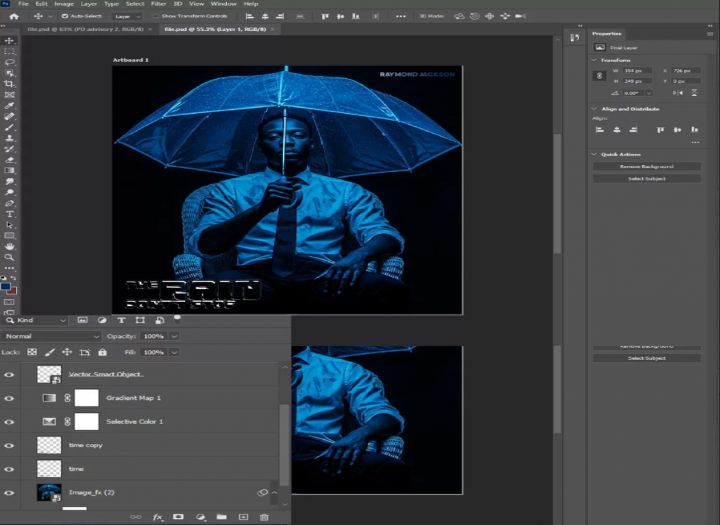Add layer mask icon
This screenshot has height=525, width=720.
click(178, 517)
